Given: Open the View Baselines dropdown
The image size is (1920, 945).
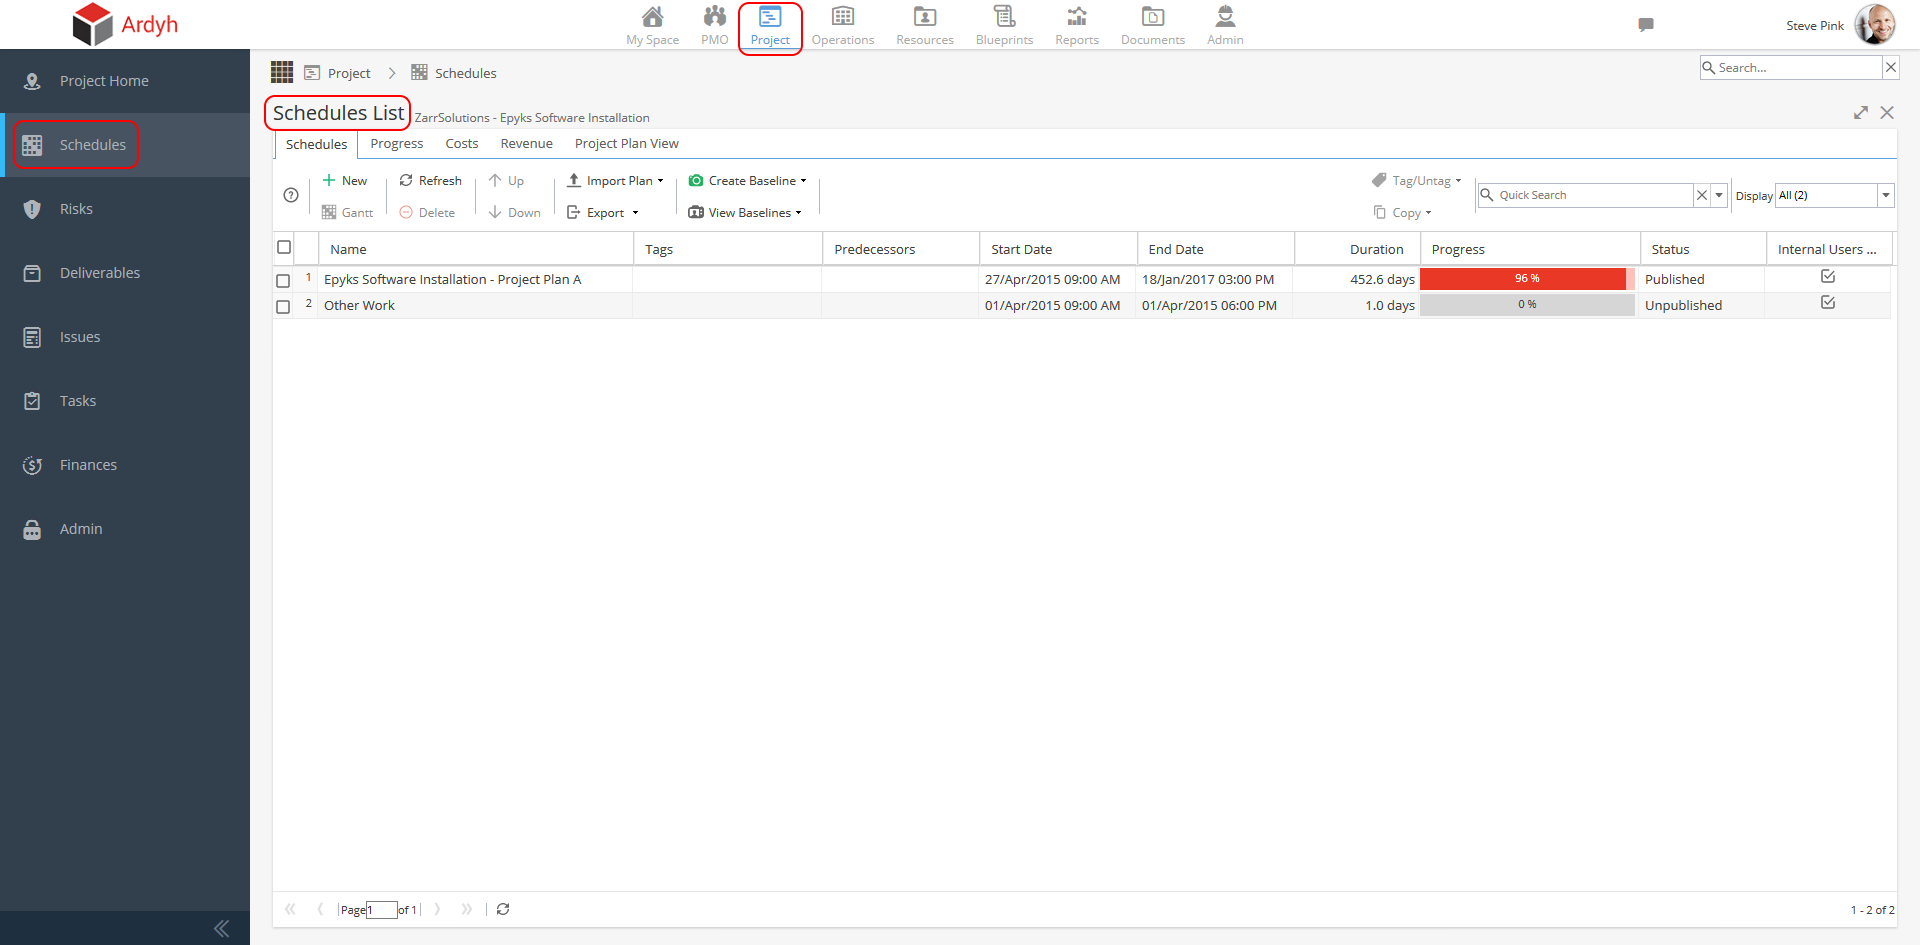Looking at the screenshot, I should (745, 212).
